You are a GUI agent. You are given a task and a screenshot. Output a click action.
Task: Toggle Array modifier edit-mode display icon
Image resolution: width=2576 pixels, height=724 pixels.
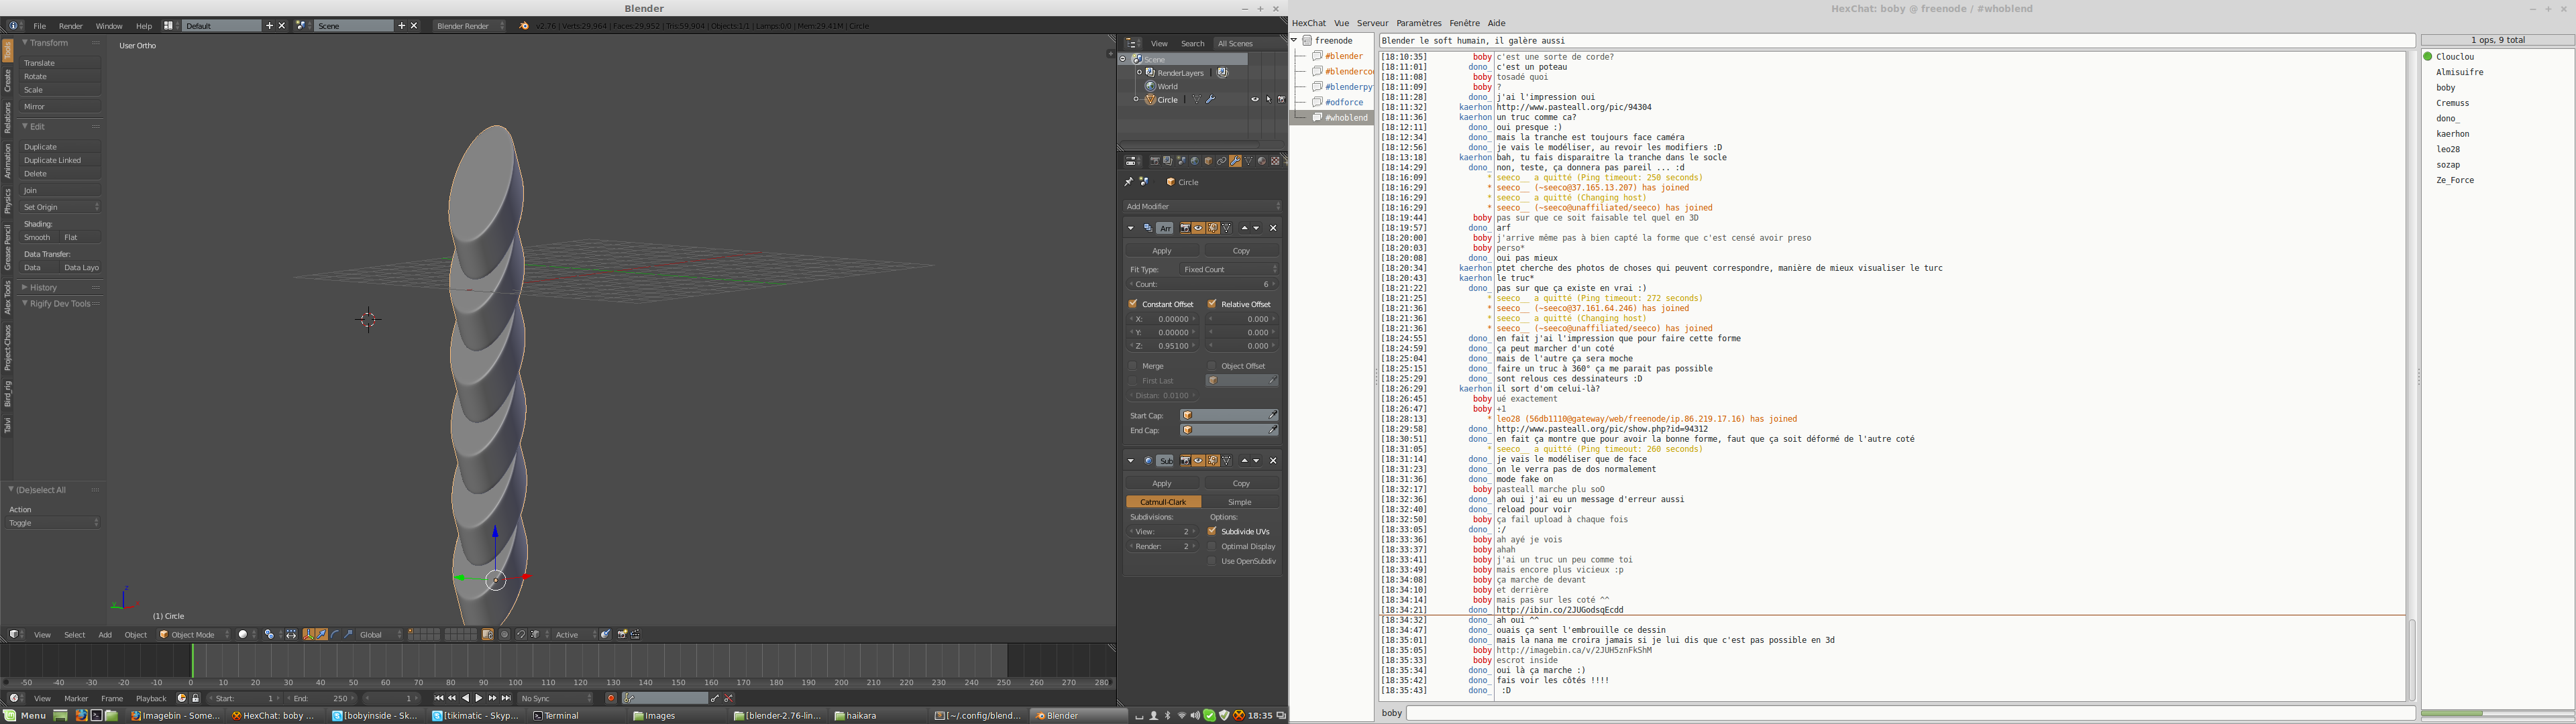pos(1213,228)
